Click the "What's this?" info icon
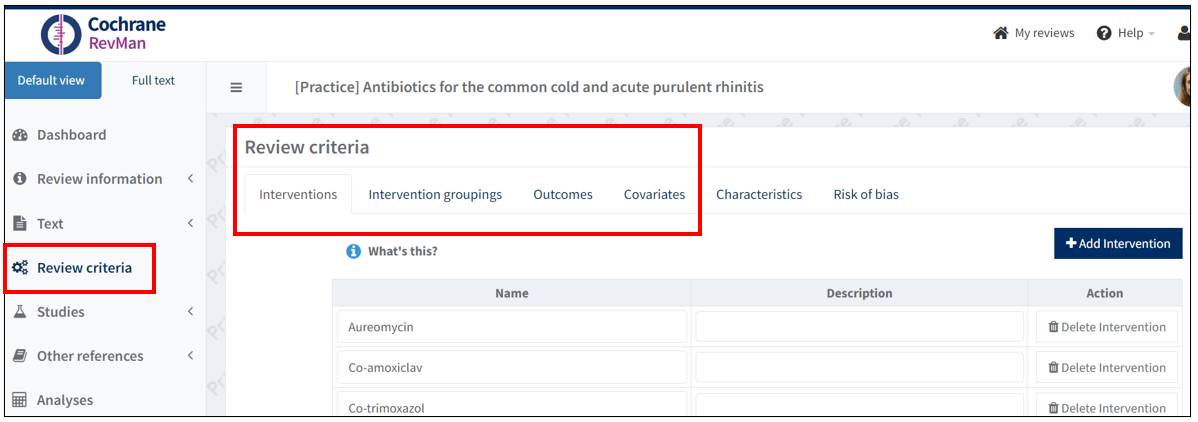Screen dimensions: 1198x422 click(x=353, y=251)
